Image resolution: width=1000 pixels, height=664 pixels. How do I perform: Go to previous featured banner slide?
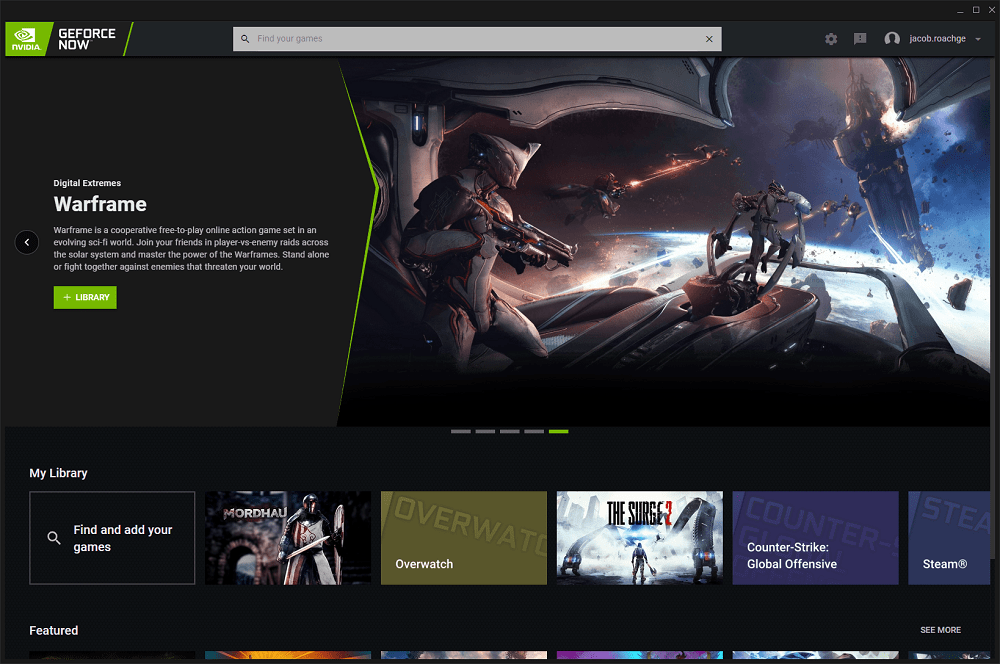pyautogui.click(x=27, y=242)
